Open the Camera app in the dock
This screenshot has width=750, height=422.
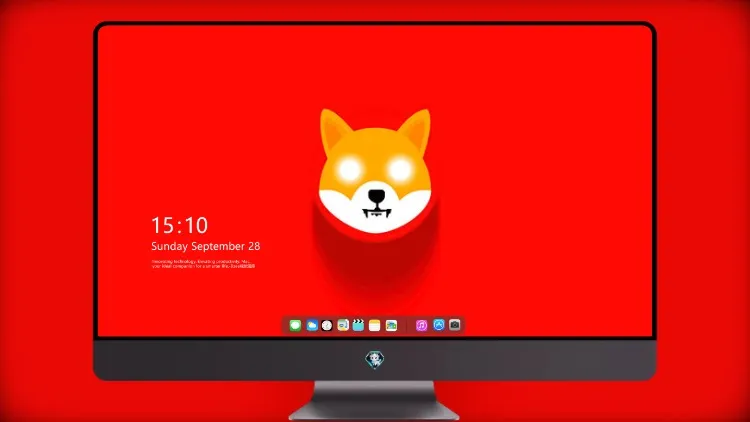click(x=455, y=325)
